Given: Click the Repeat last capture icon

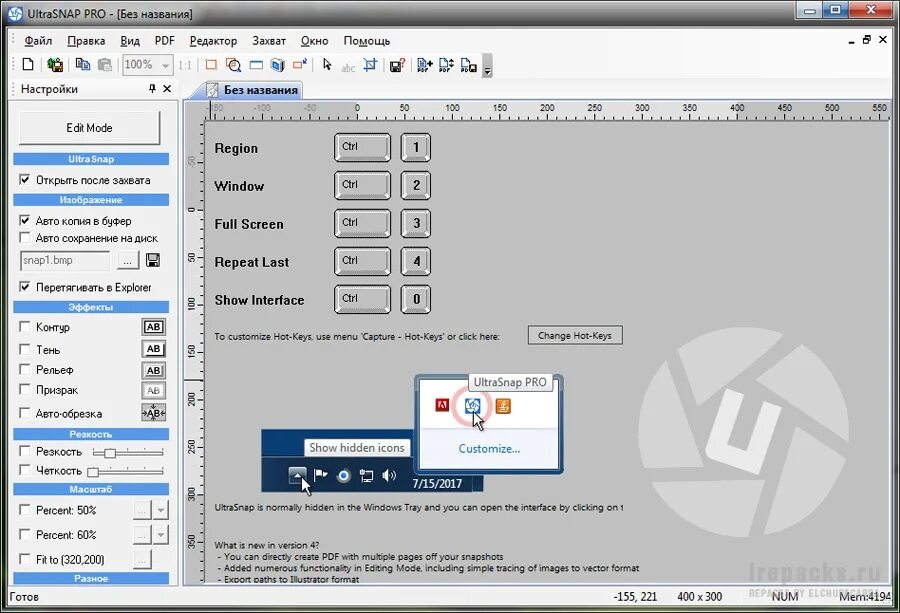Looking at the screenshot, I should click(x=300, y=64).
